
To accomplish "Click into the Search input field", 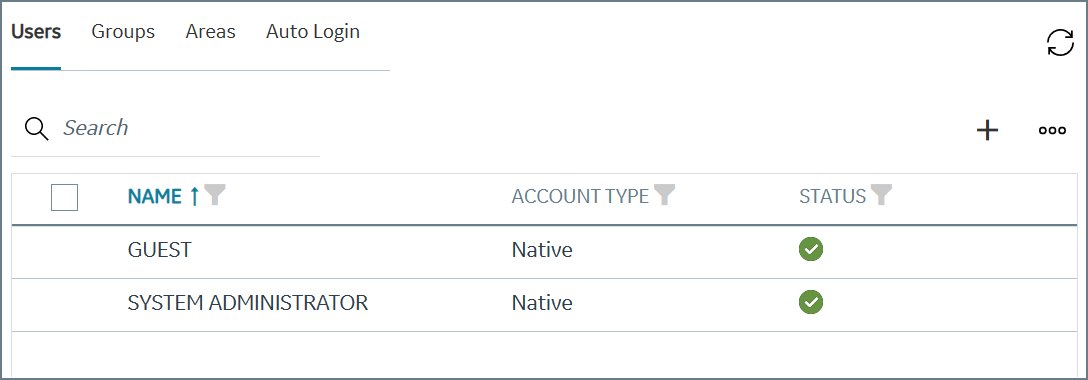I will pyautogui.click(x=187, y=128).
